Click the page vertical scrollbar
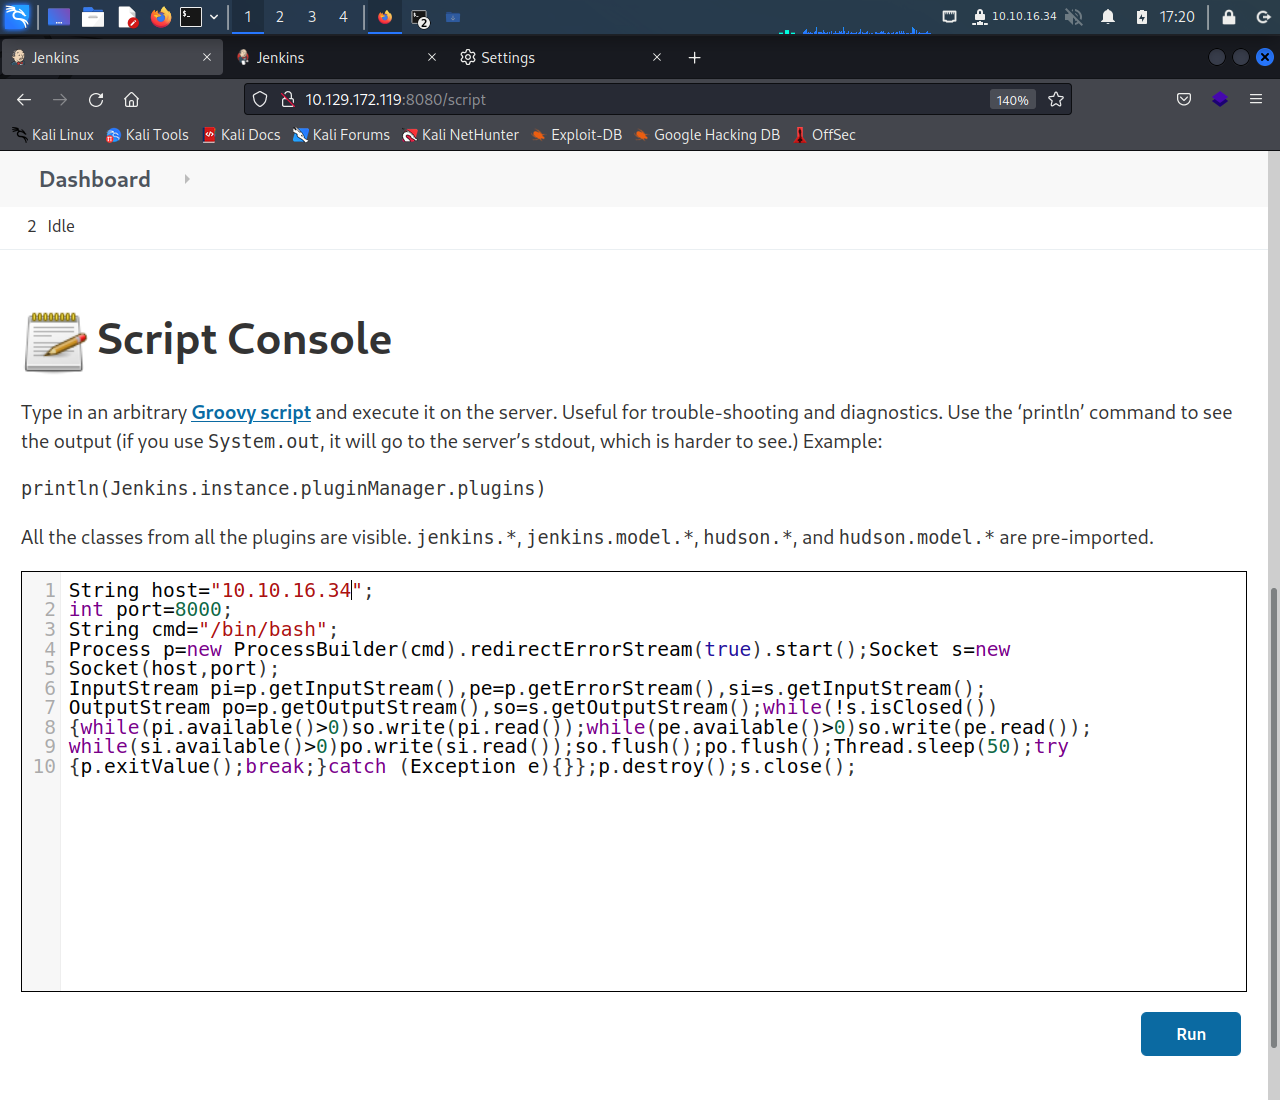This screenshot has width=1280, height=1100. (x=1274, y=817)
